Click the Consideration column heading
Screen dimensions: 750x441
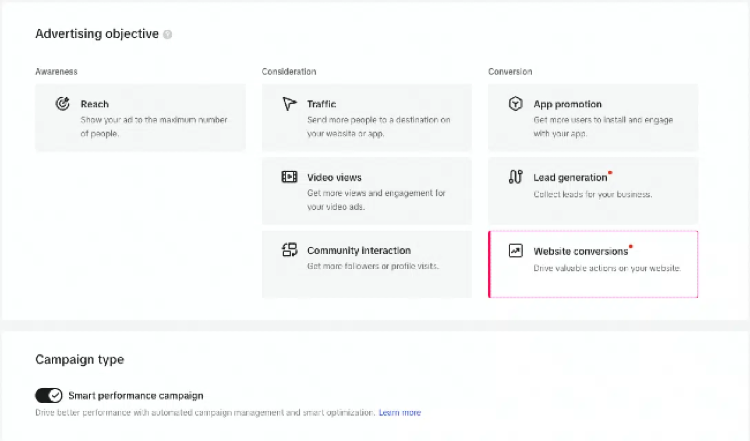tap(289, 72)
